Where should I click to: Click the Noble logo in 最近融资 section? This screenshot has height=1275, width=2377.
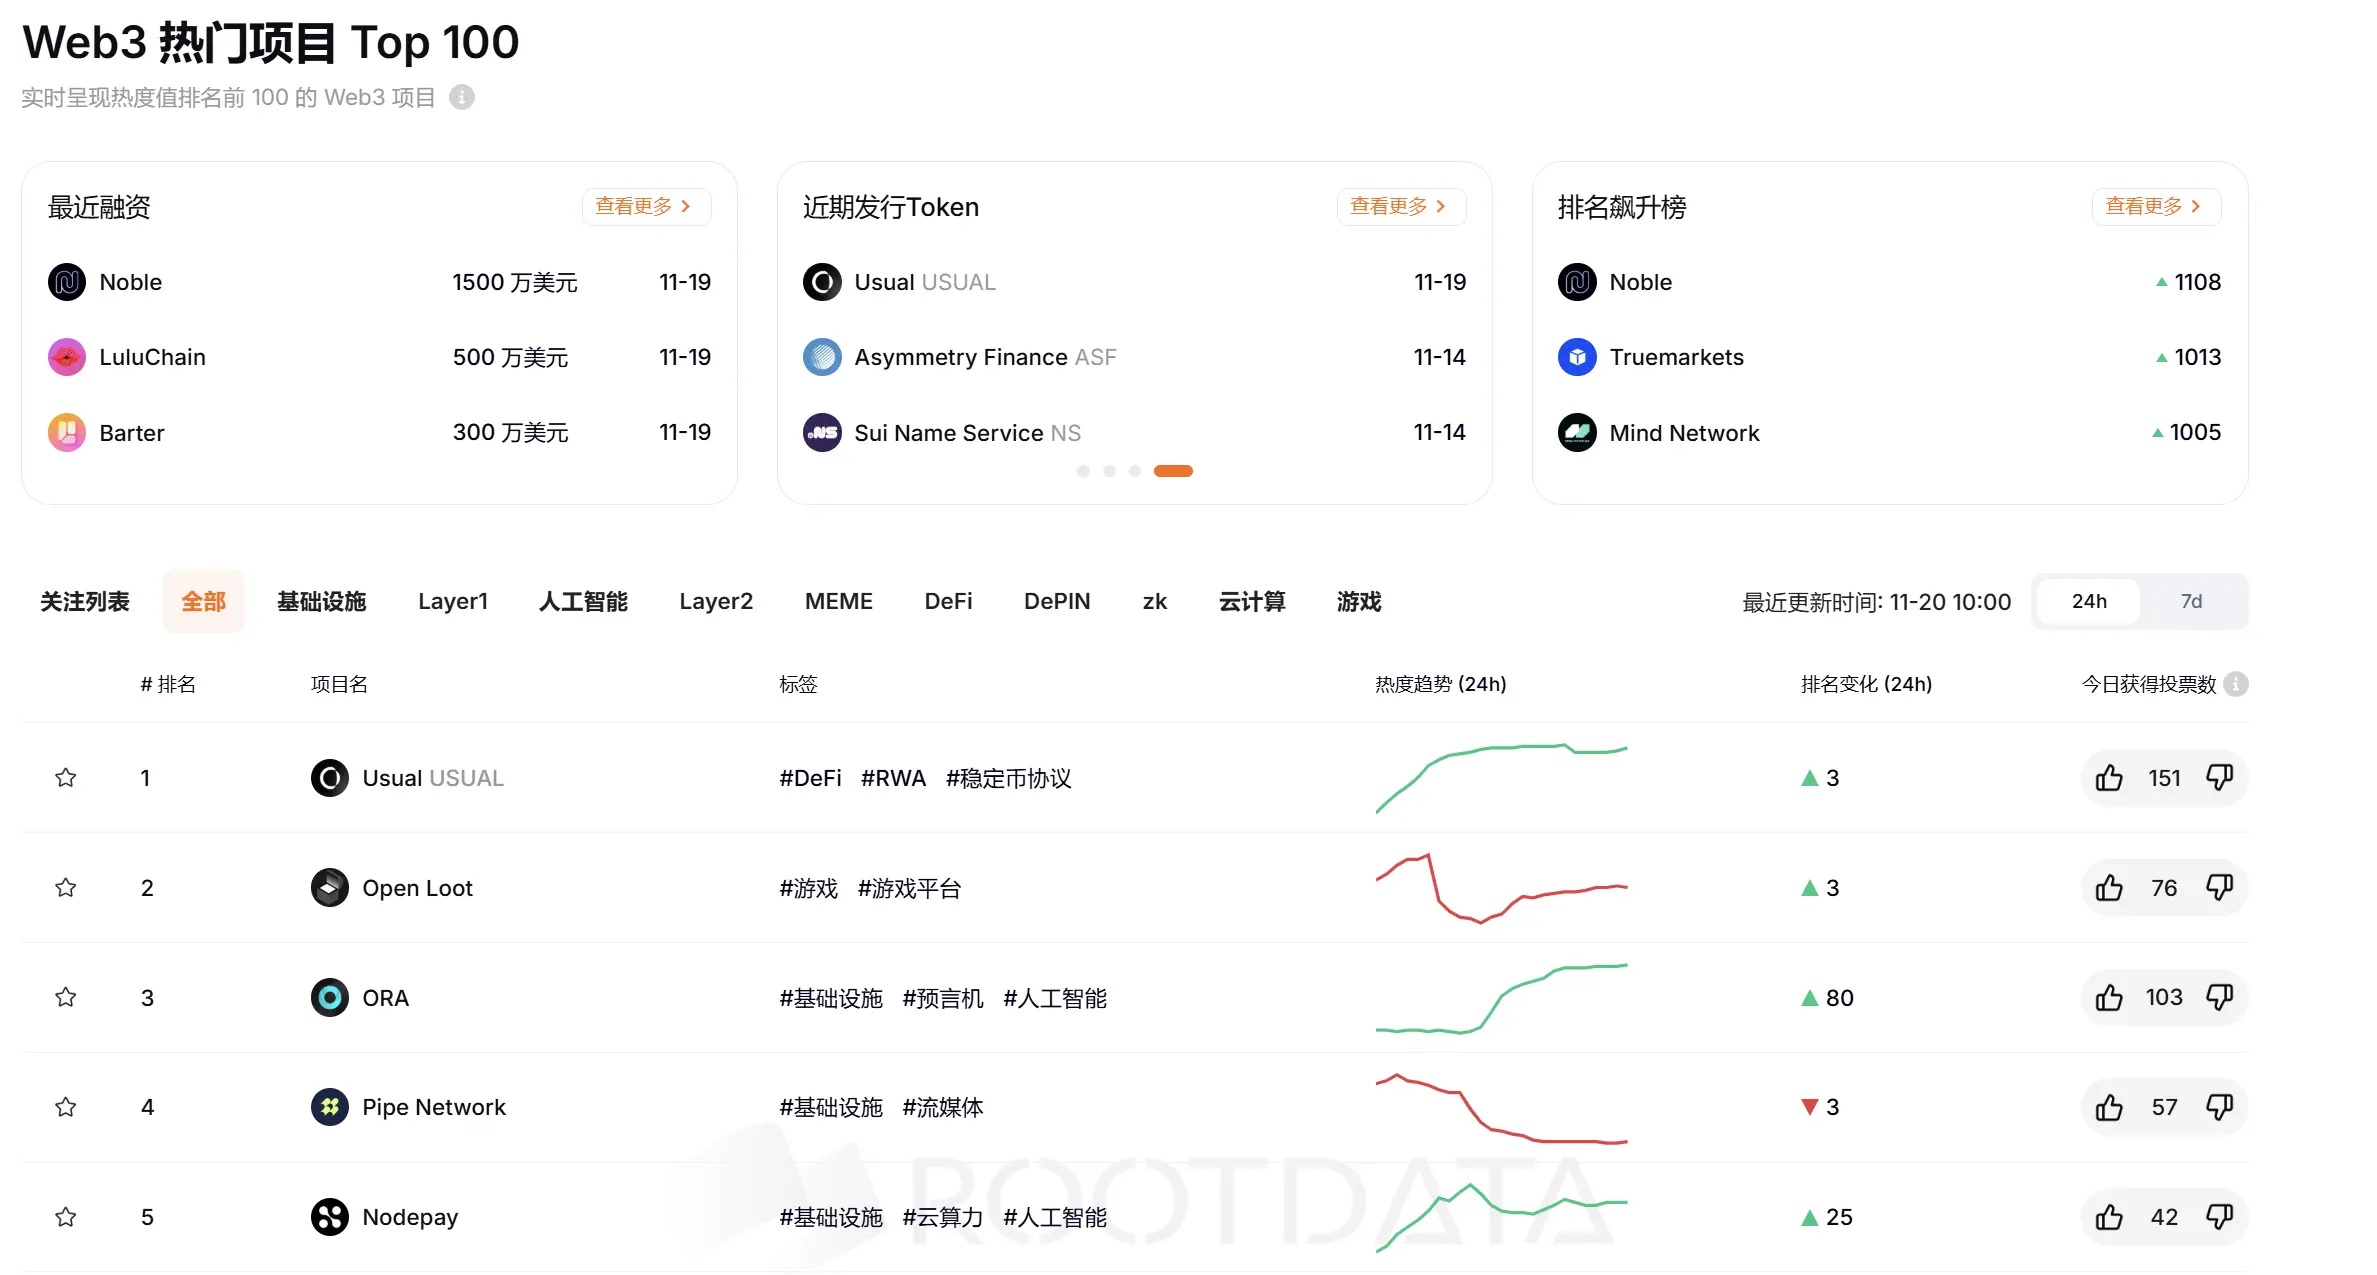click(66, 282)
